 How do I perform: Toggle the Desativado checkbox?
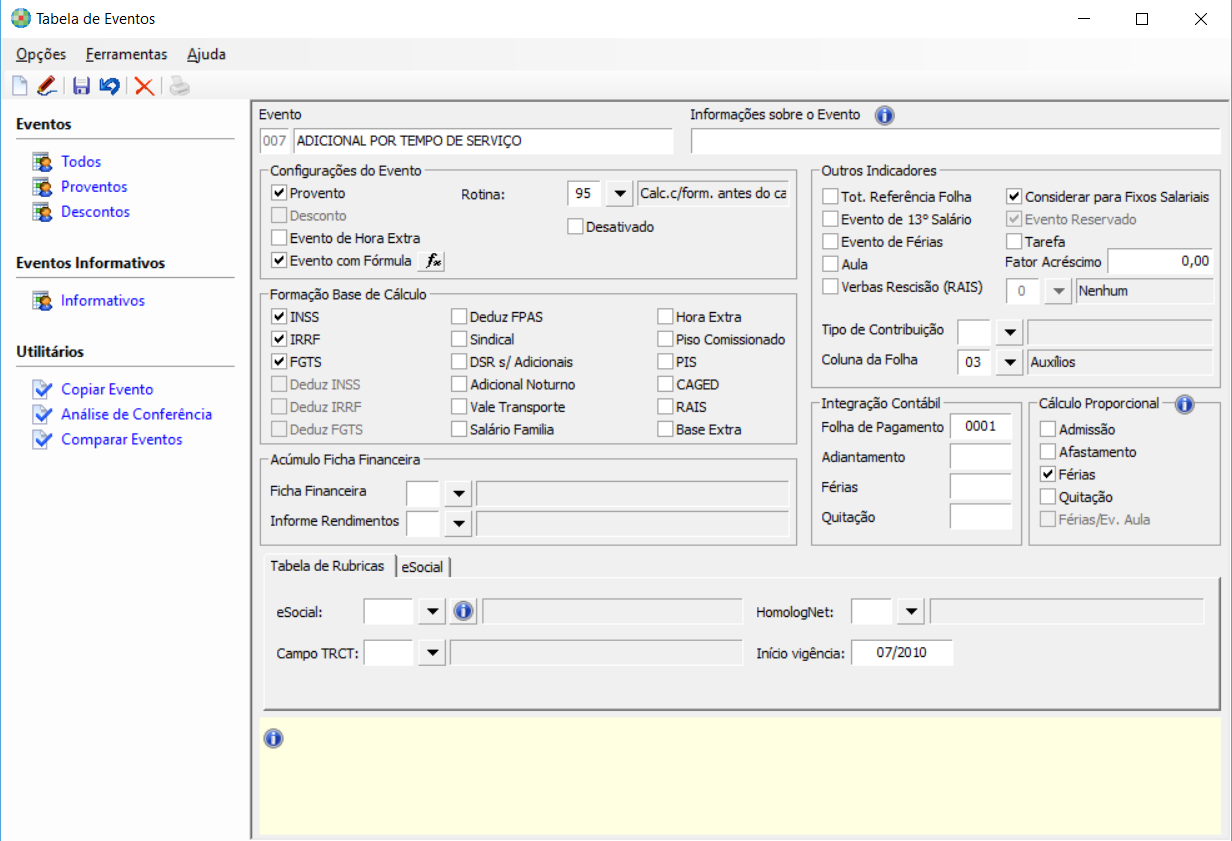click(x=575, y=227)
